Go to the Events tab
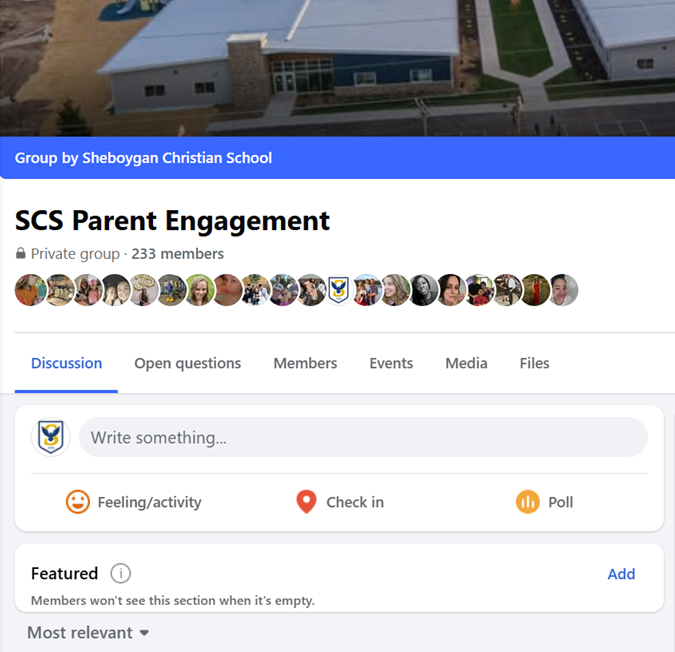This screenshot has height=652, width=675. 391,363
